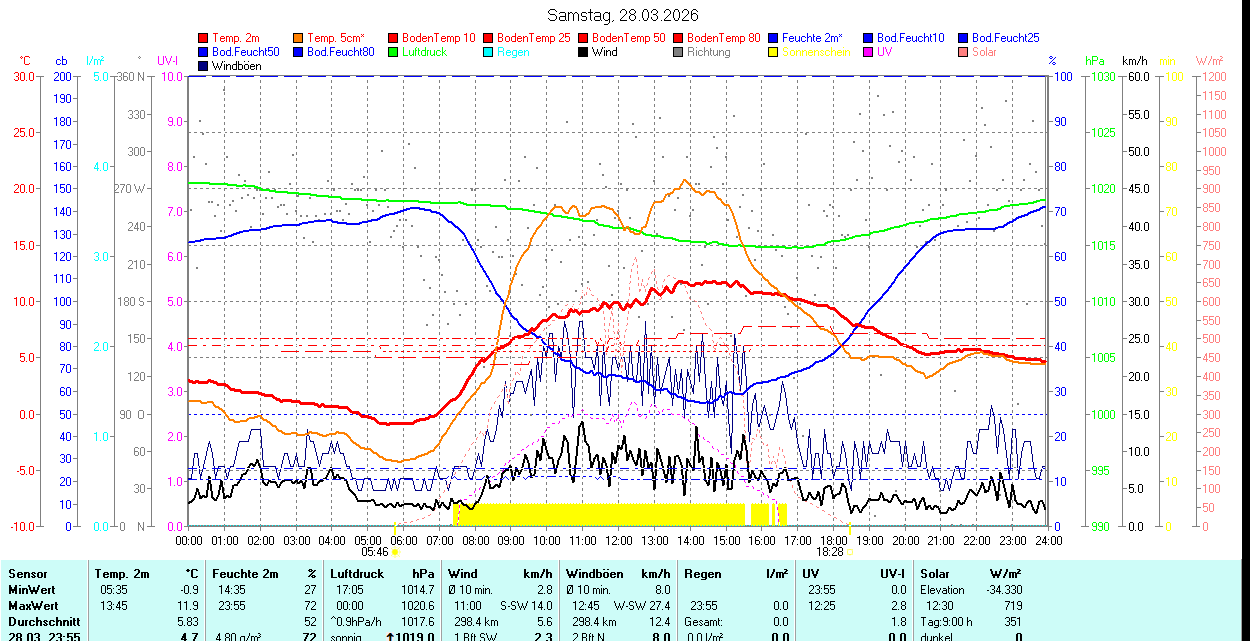This screenshot has height=641, width=1250.
Task: Click the yellow sunshine duration bar
Action: 600,514
